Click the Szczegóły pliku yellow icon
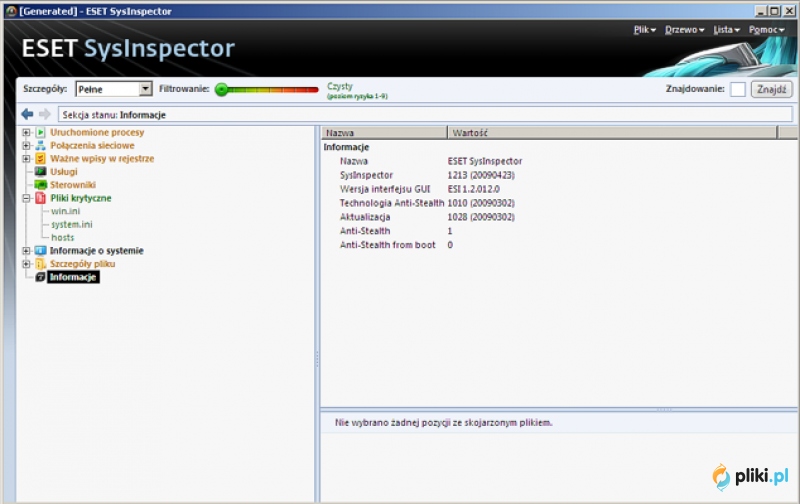This screenshot has height=504, width=800. click(x=40, y=264)
